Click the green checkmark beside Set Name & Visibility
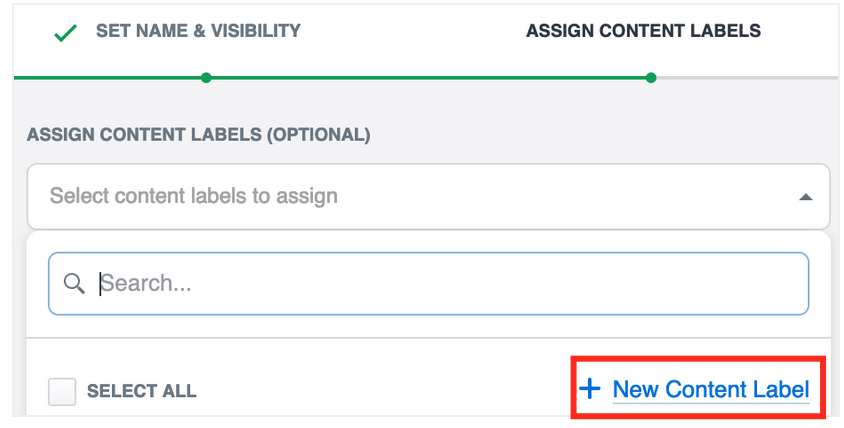This screenshot has width=844, height=428. [x=65, y=33]
